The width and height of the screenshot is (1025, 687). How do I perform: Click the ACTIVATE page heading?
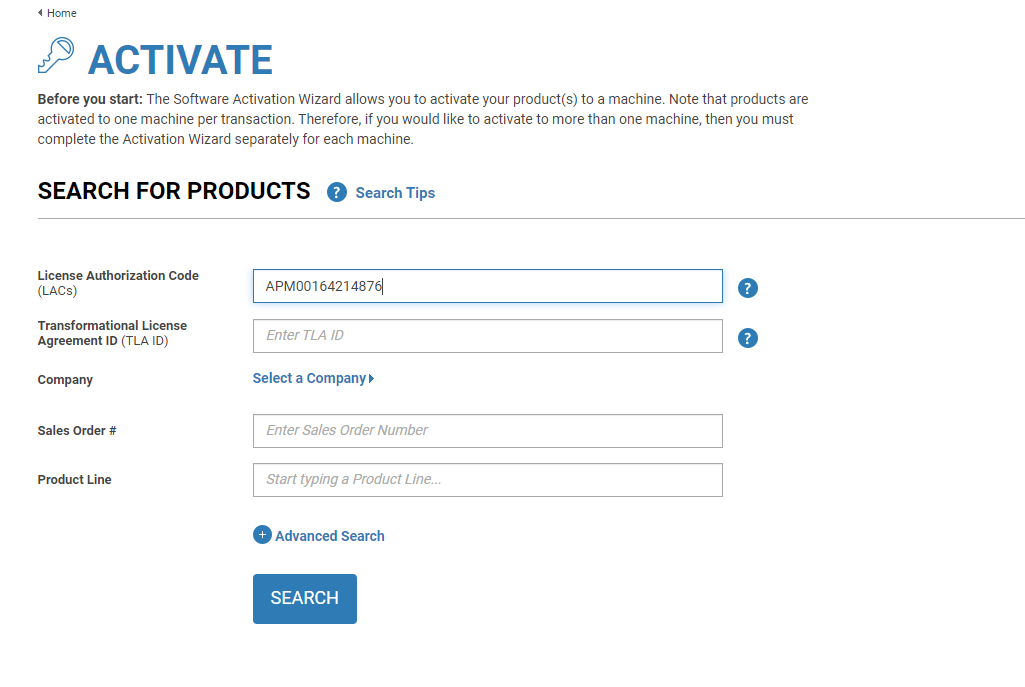tap(179, 61)
